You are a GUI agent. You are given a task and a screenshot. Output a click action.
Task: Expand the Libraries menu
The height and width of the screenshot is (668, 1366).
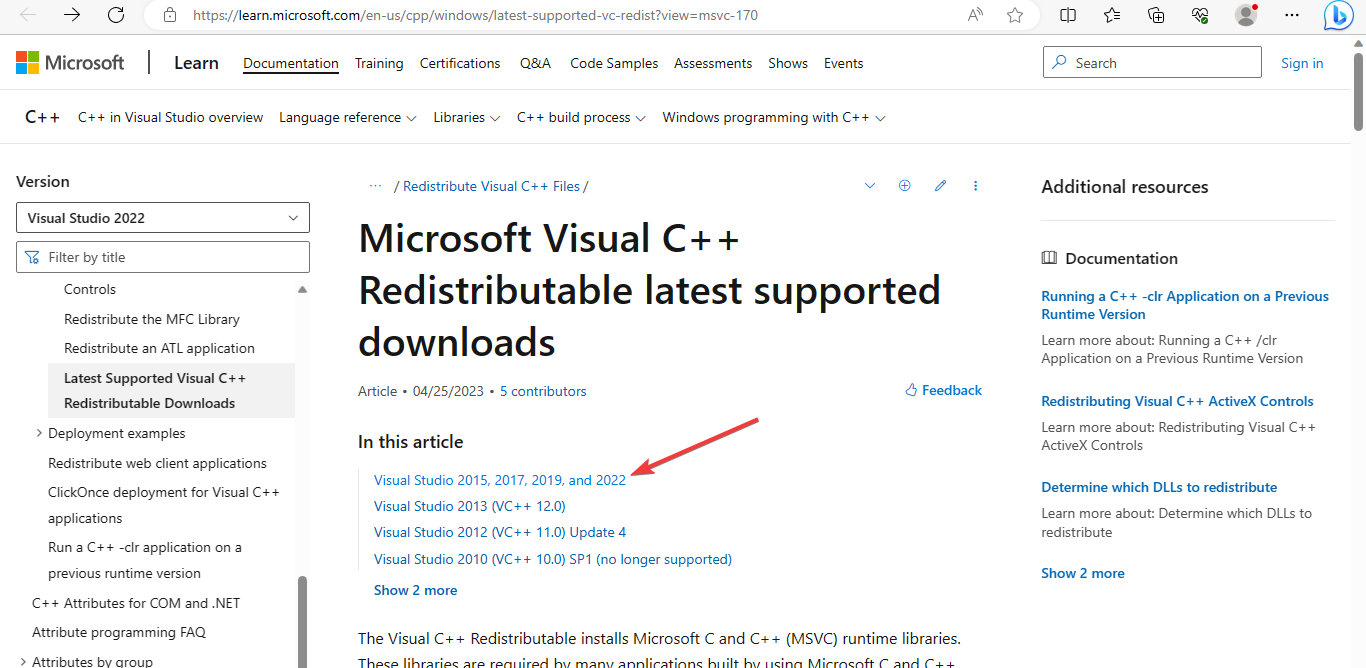[x=466, y=117]
